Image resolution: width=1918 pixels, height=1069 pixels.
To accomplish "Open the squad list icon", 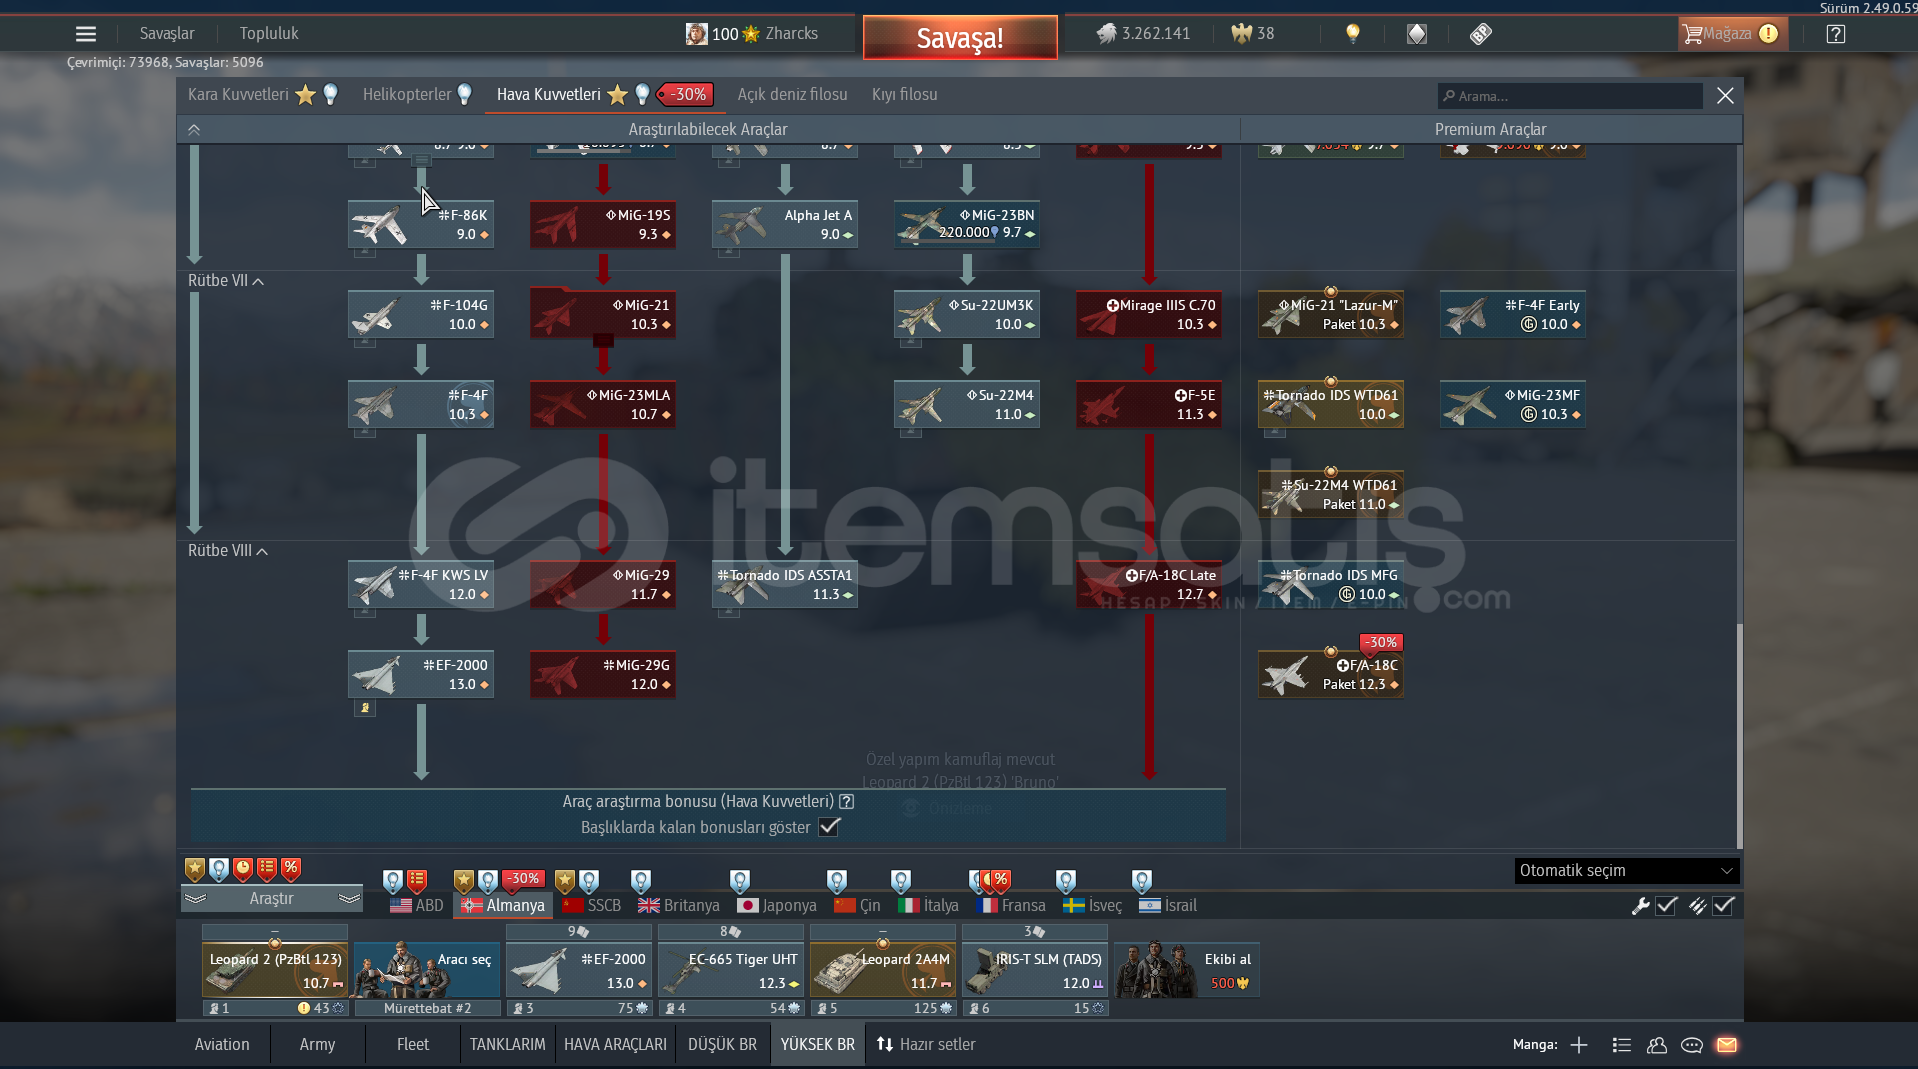I will pyautogui.click(x=1622, y=1045).
